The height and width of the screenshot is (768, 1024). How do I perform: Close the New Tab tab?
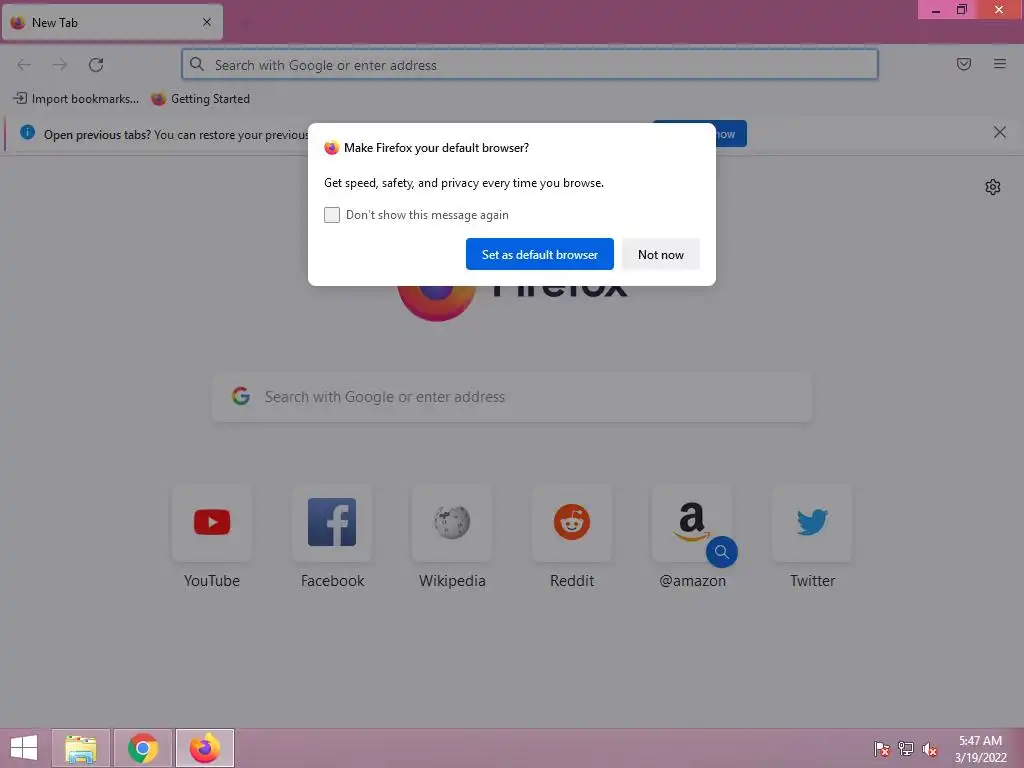(x=207, y=22)
